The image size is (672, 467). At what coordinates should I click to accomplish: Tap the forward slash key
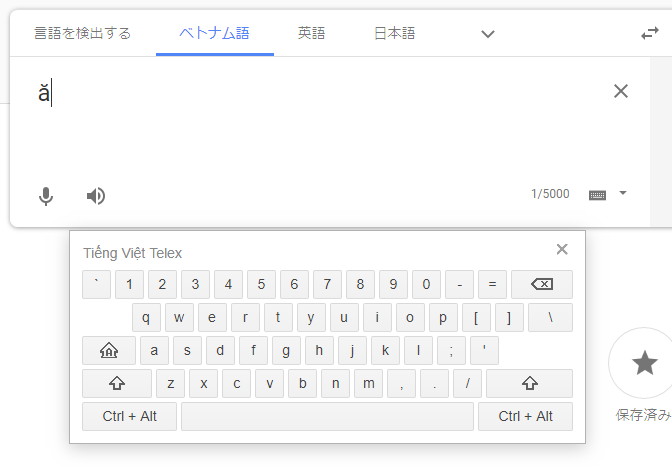click(468, 383)
